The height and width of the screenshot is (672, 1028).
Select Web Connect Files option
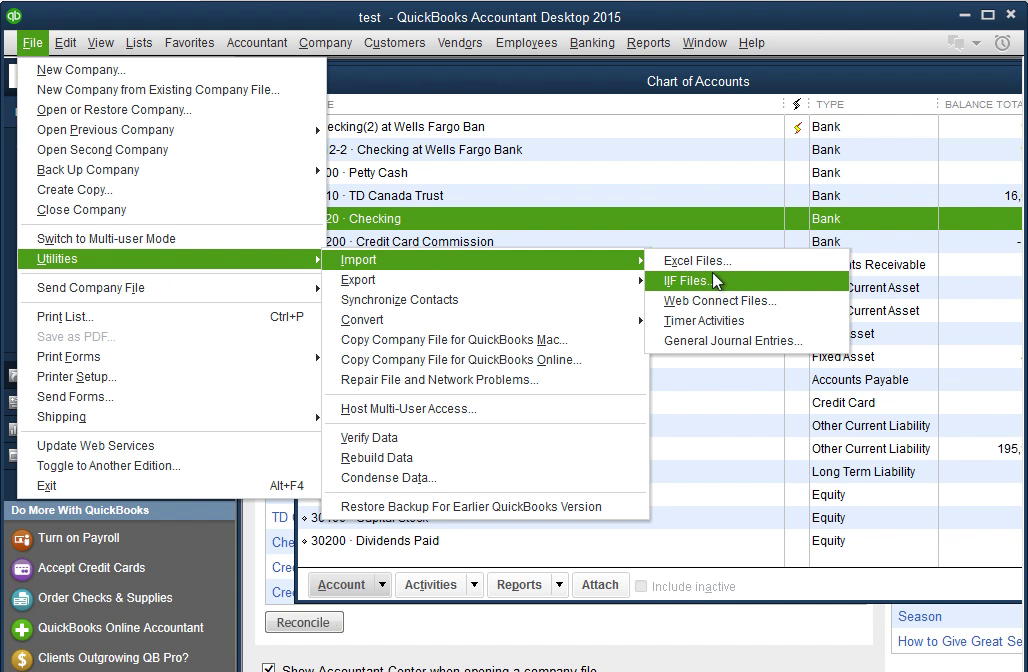tap(747, 301)
